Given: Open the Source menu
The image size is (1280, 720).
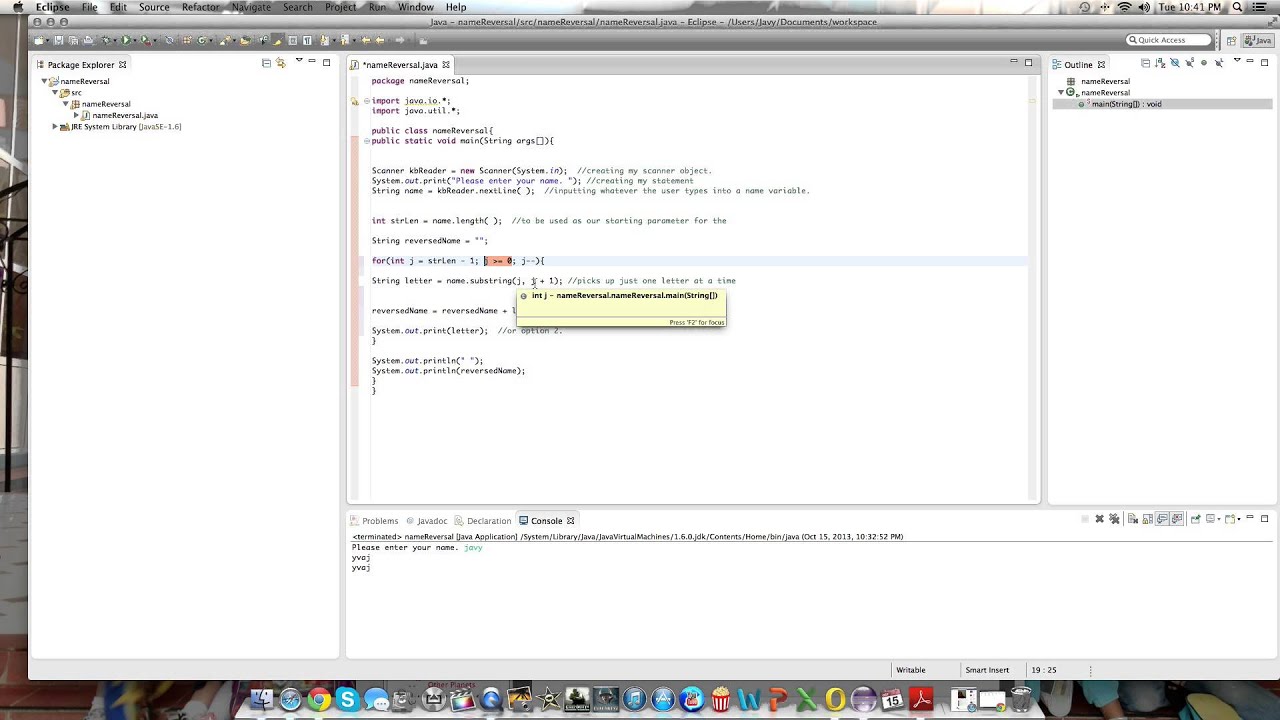Looking at the screenshot, I should point(154,7).
